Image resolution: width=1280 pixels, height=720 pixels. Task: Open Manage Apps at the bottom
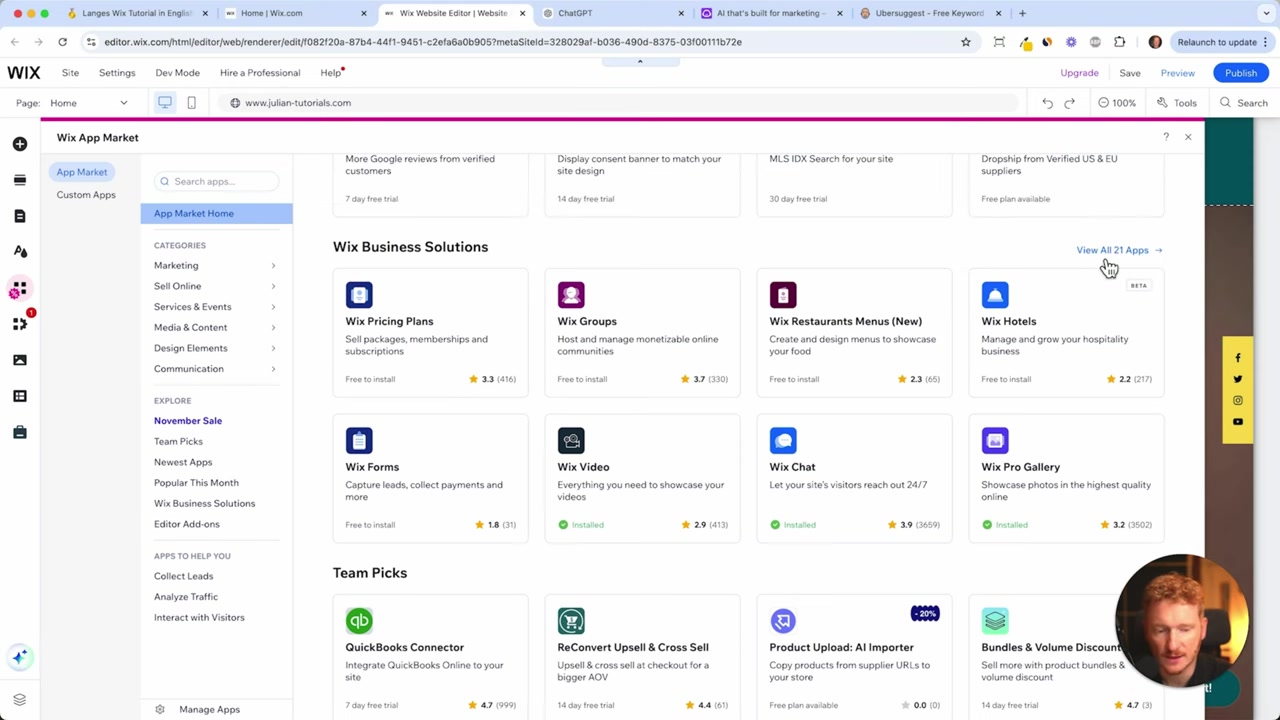[x=209, y=709]
